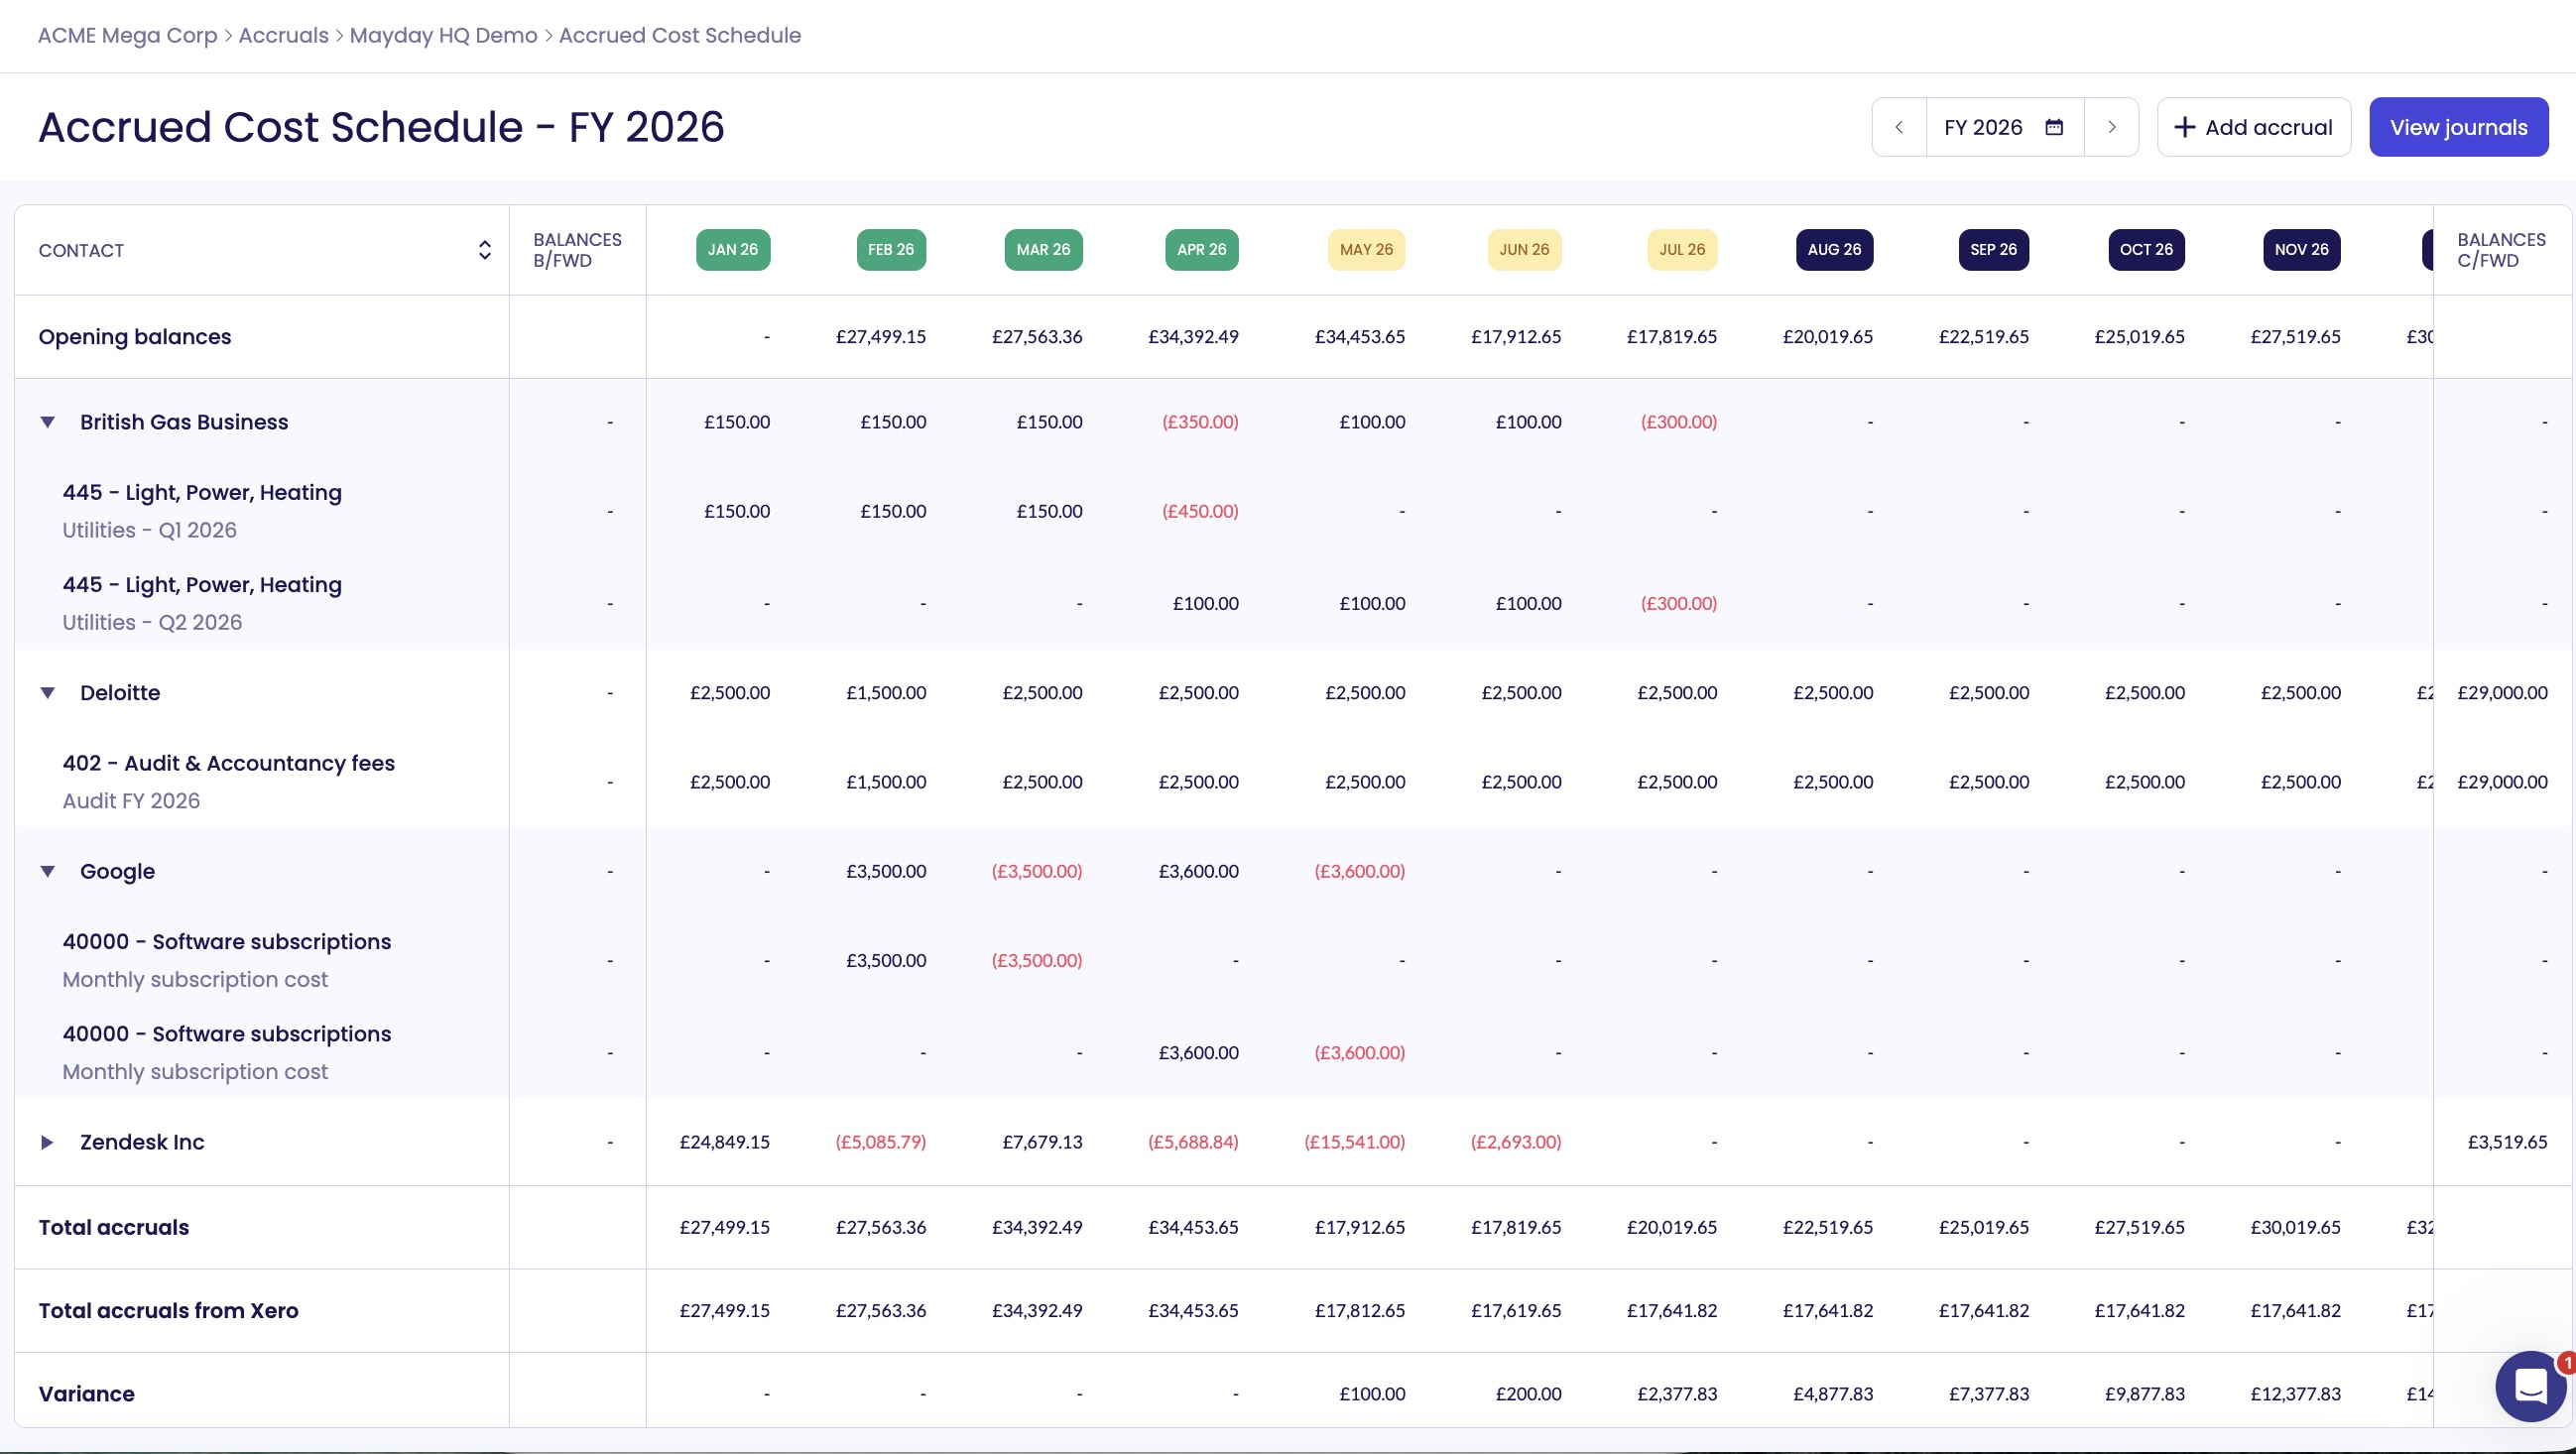Open Mayday HQ Demo breadcrumb
Image resolution: width=2576 pixels, height=1454 pixels.
(443, 35)
